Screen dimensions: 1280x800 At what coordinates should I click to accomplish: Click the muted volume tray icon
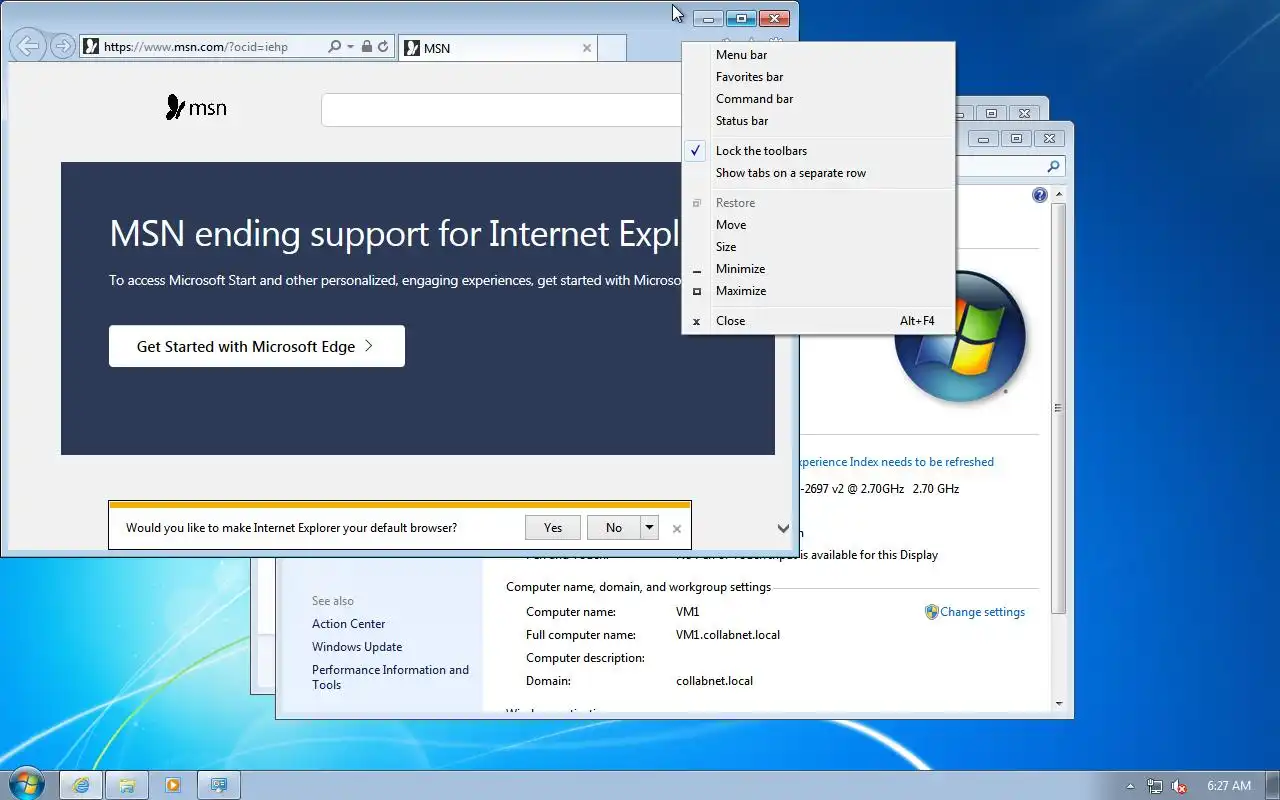tap(1180, 786)
